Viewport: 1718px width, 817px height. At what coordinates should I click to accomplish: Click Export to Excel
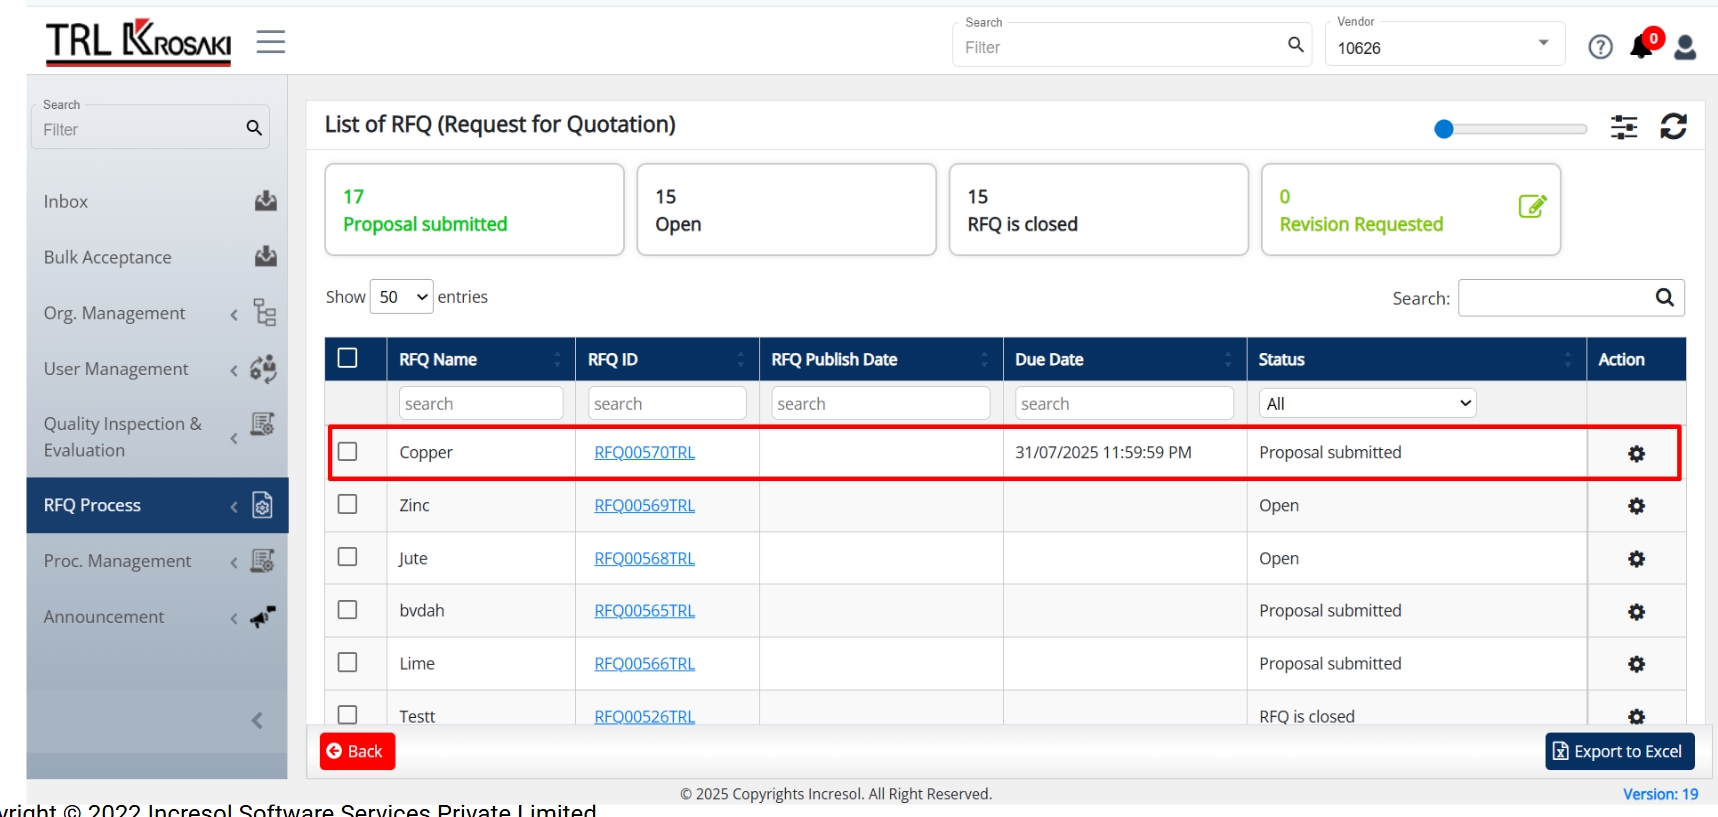(x=1619, y=751)
